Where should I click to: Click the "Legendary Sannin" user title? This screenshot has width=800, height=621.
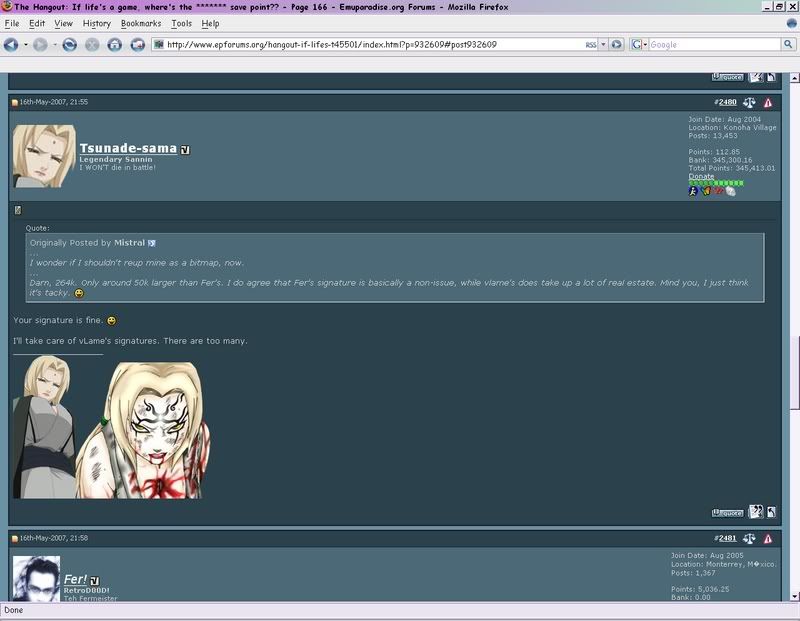click(116, 159)
